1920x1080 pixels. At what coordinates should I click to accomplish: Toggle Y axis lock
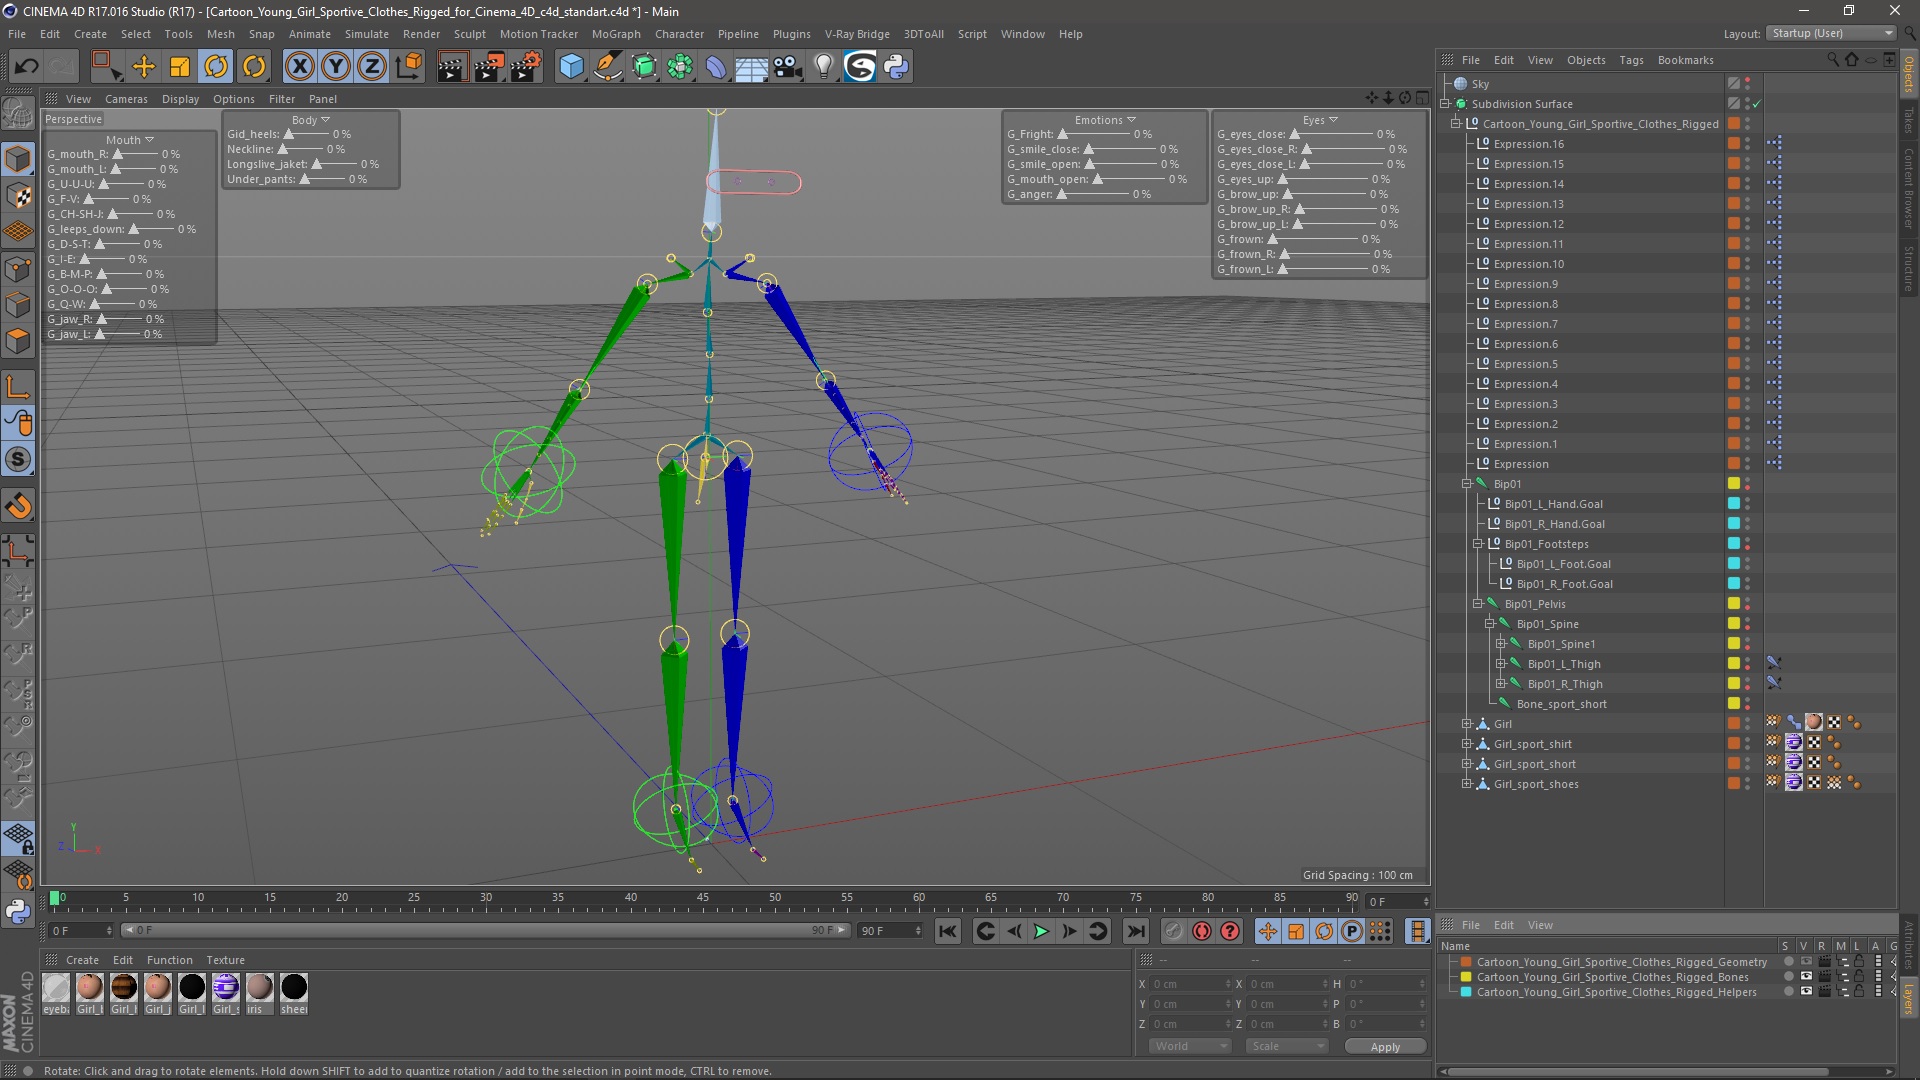[x=336, y=67]
